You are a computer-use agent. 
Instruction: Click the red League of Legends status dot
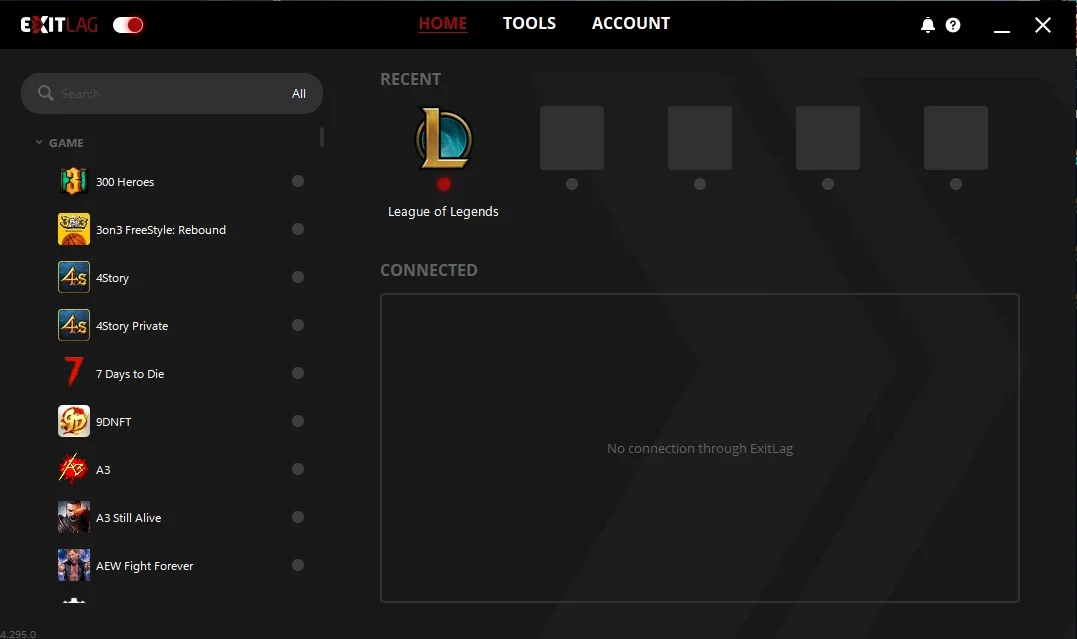(444, 184)
